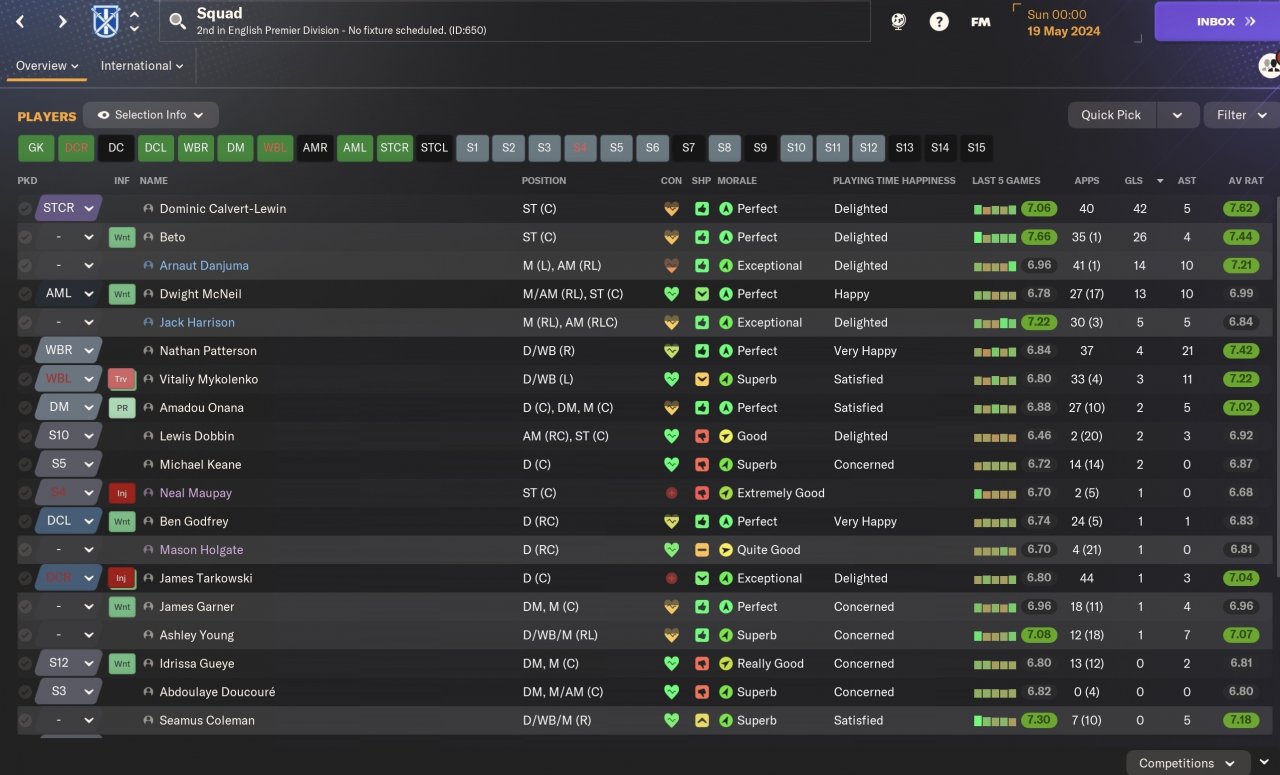Open the FM menu icon
The image size is (1280, 775).
[x=981, y=21]
